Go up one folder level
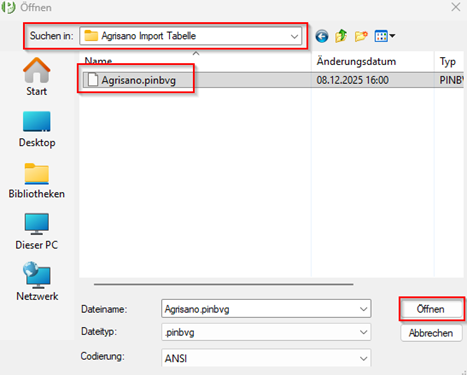Viewport: 467px width, 375px height. pyautogui.click(x=341, y=36)
